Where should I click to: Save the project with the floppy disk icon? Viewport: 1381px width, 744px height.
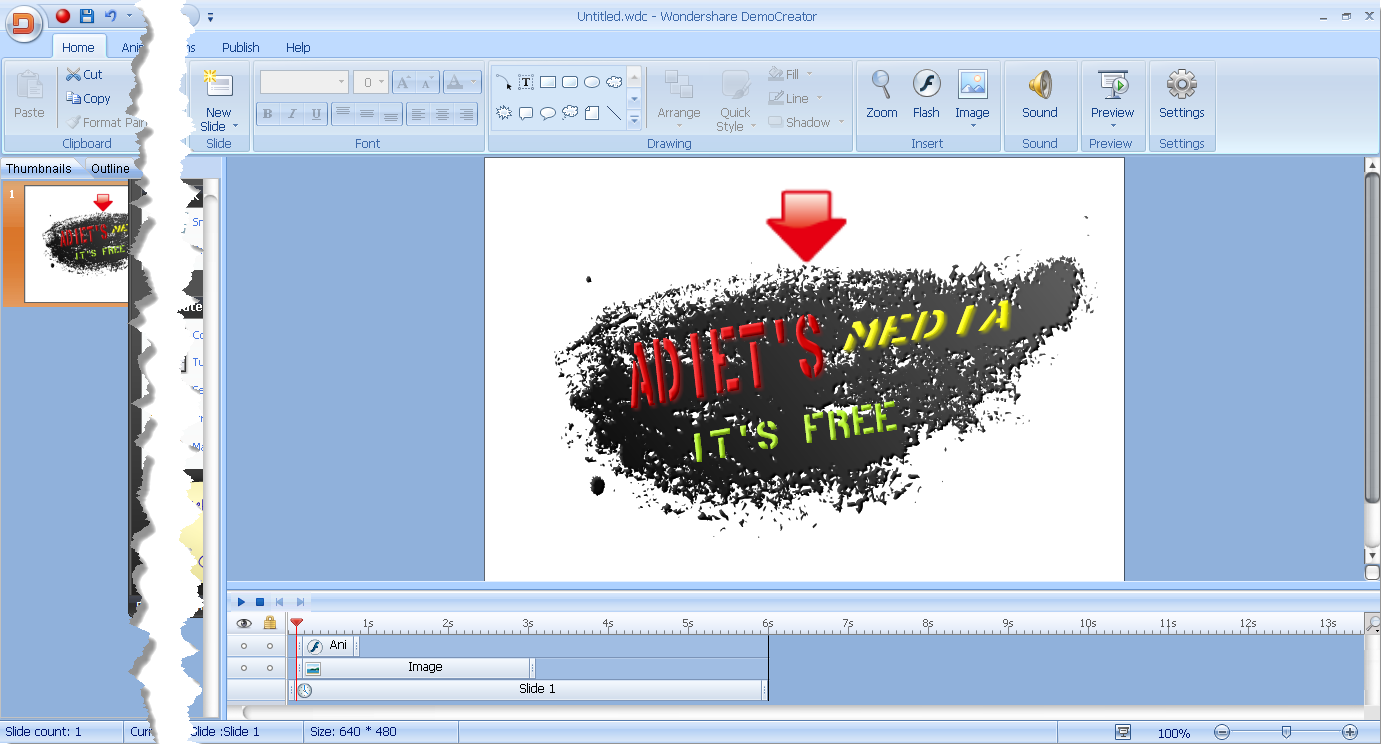pos(87,16)
